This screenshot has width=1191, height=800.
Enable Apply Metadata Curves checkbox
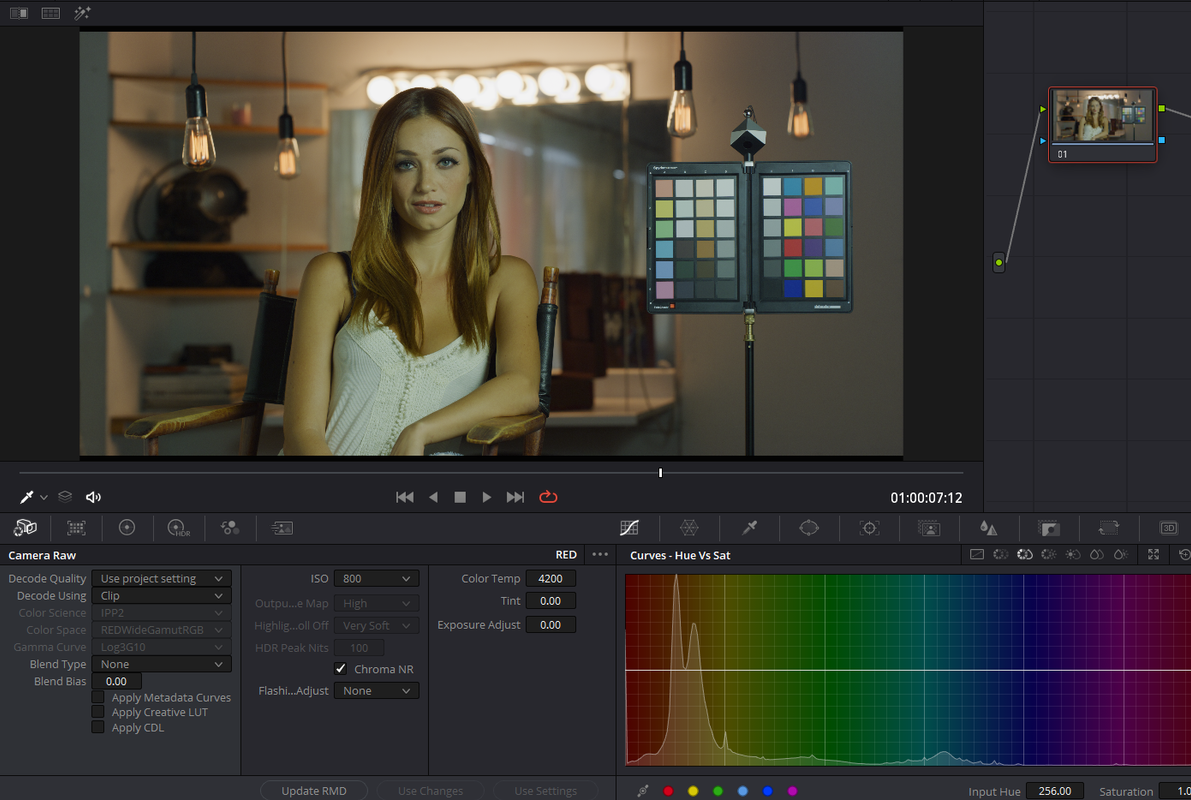tap(98, 697)
